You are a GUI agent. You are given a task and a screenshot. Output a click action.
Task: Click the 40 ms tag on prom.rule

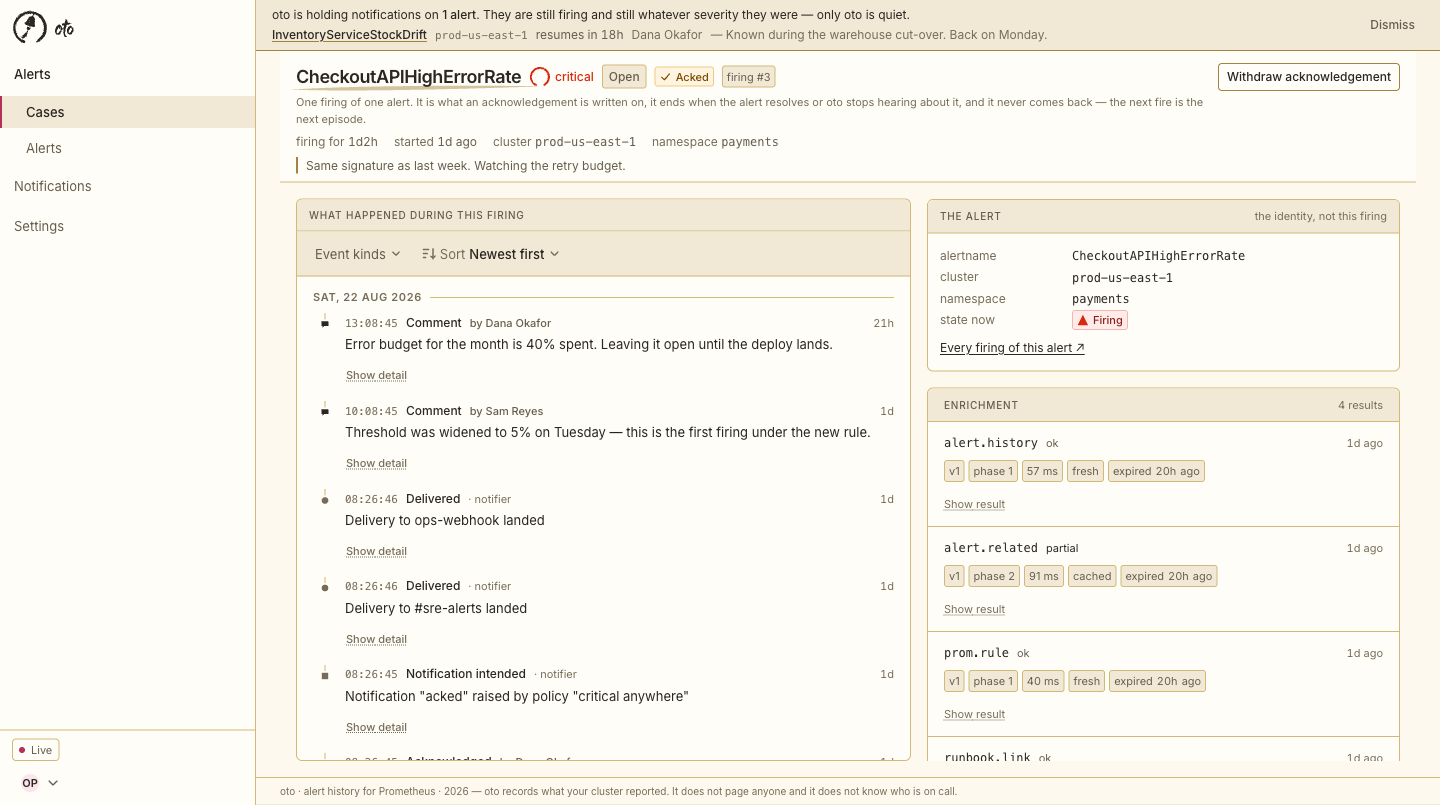click(x=1043, y=681)
